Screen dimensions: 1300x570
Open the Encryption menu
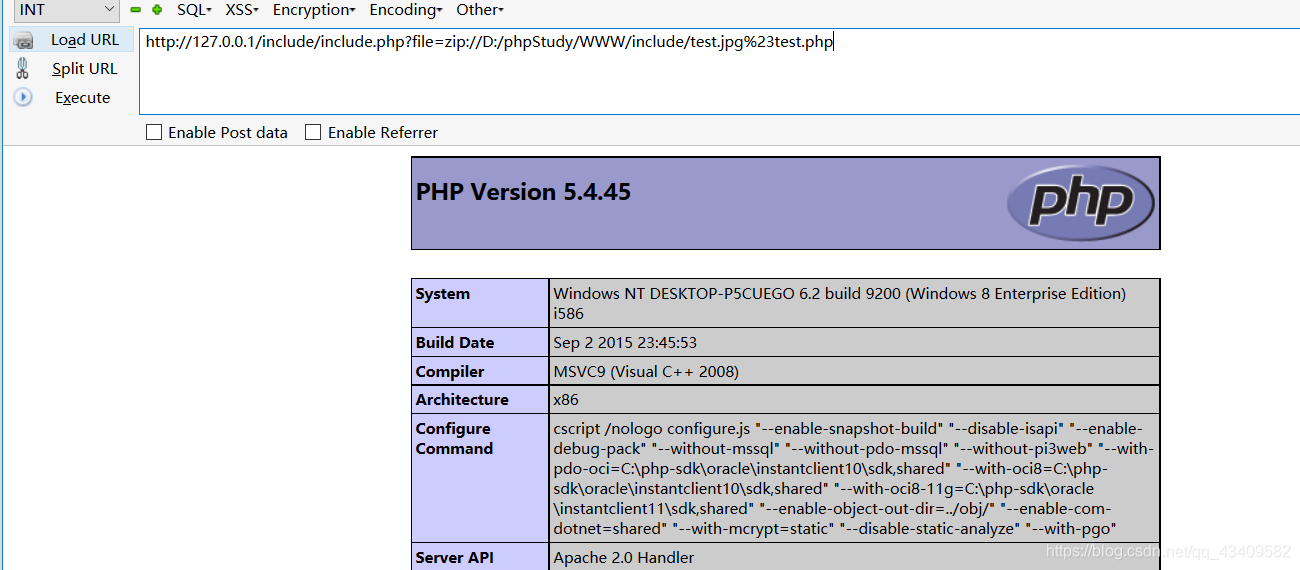pos(314,10)
